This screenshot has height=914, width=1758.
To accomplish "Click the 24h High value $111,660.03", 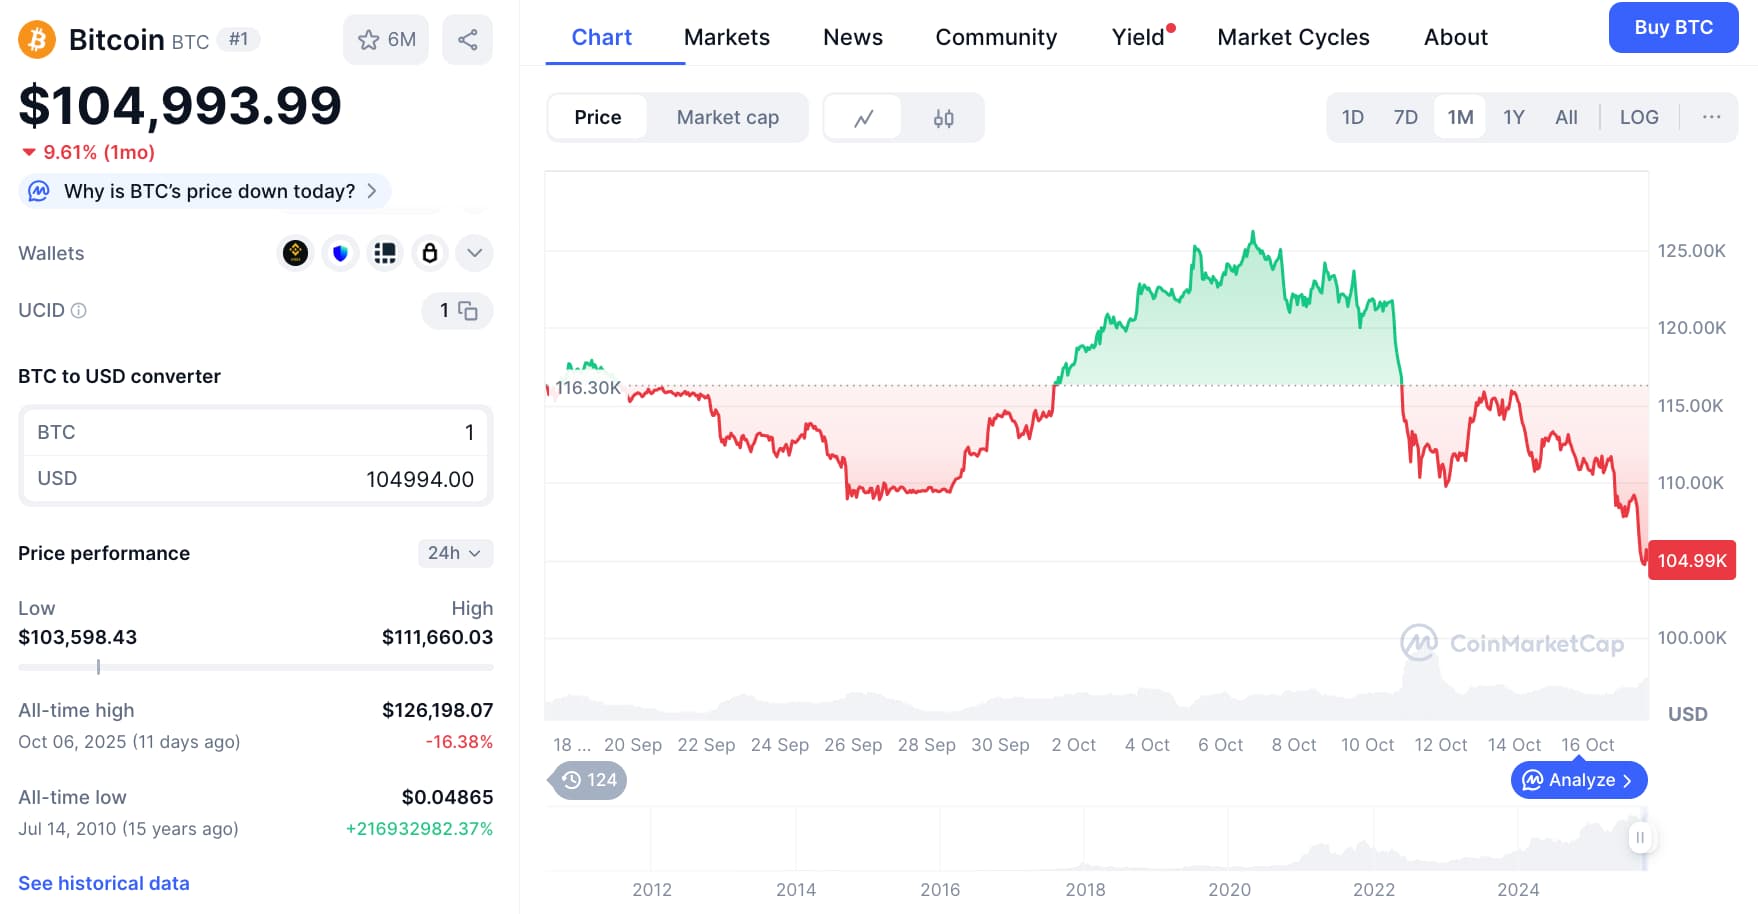I will pyautogui.click(x=437, y=637).
